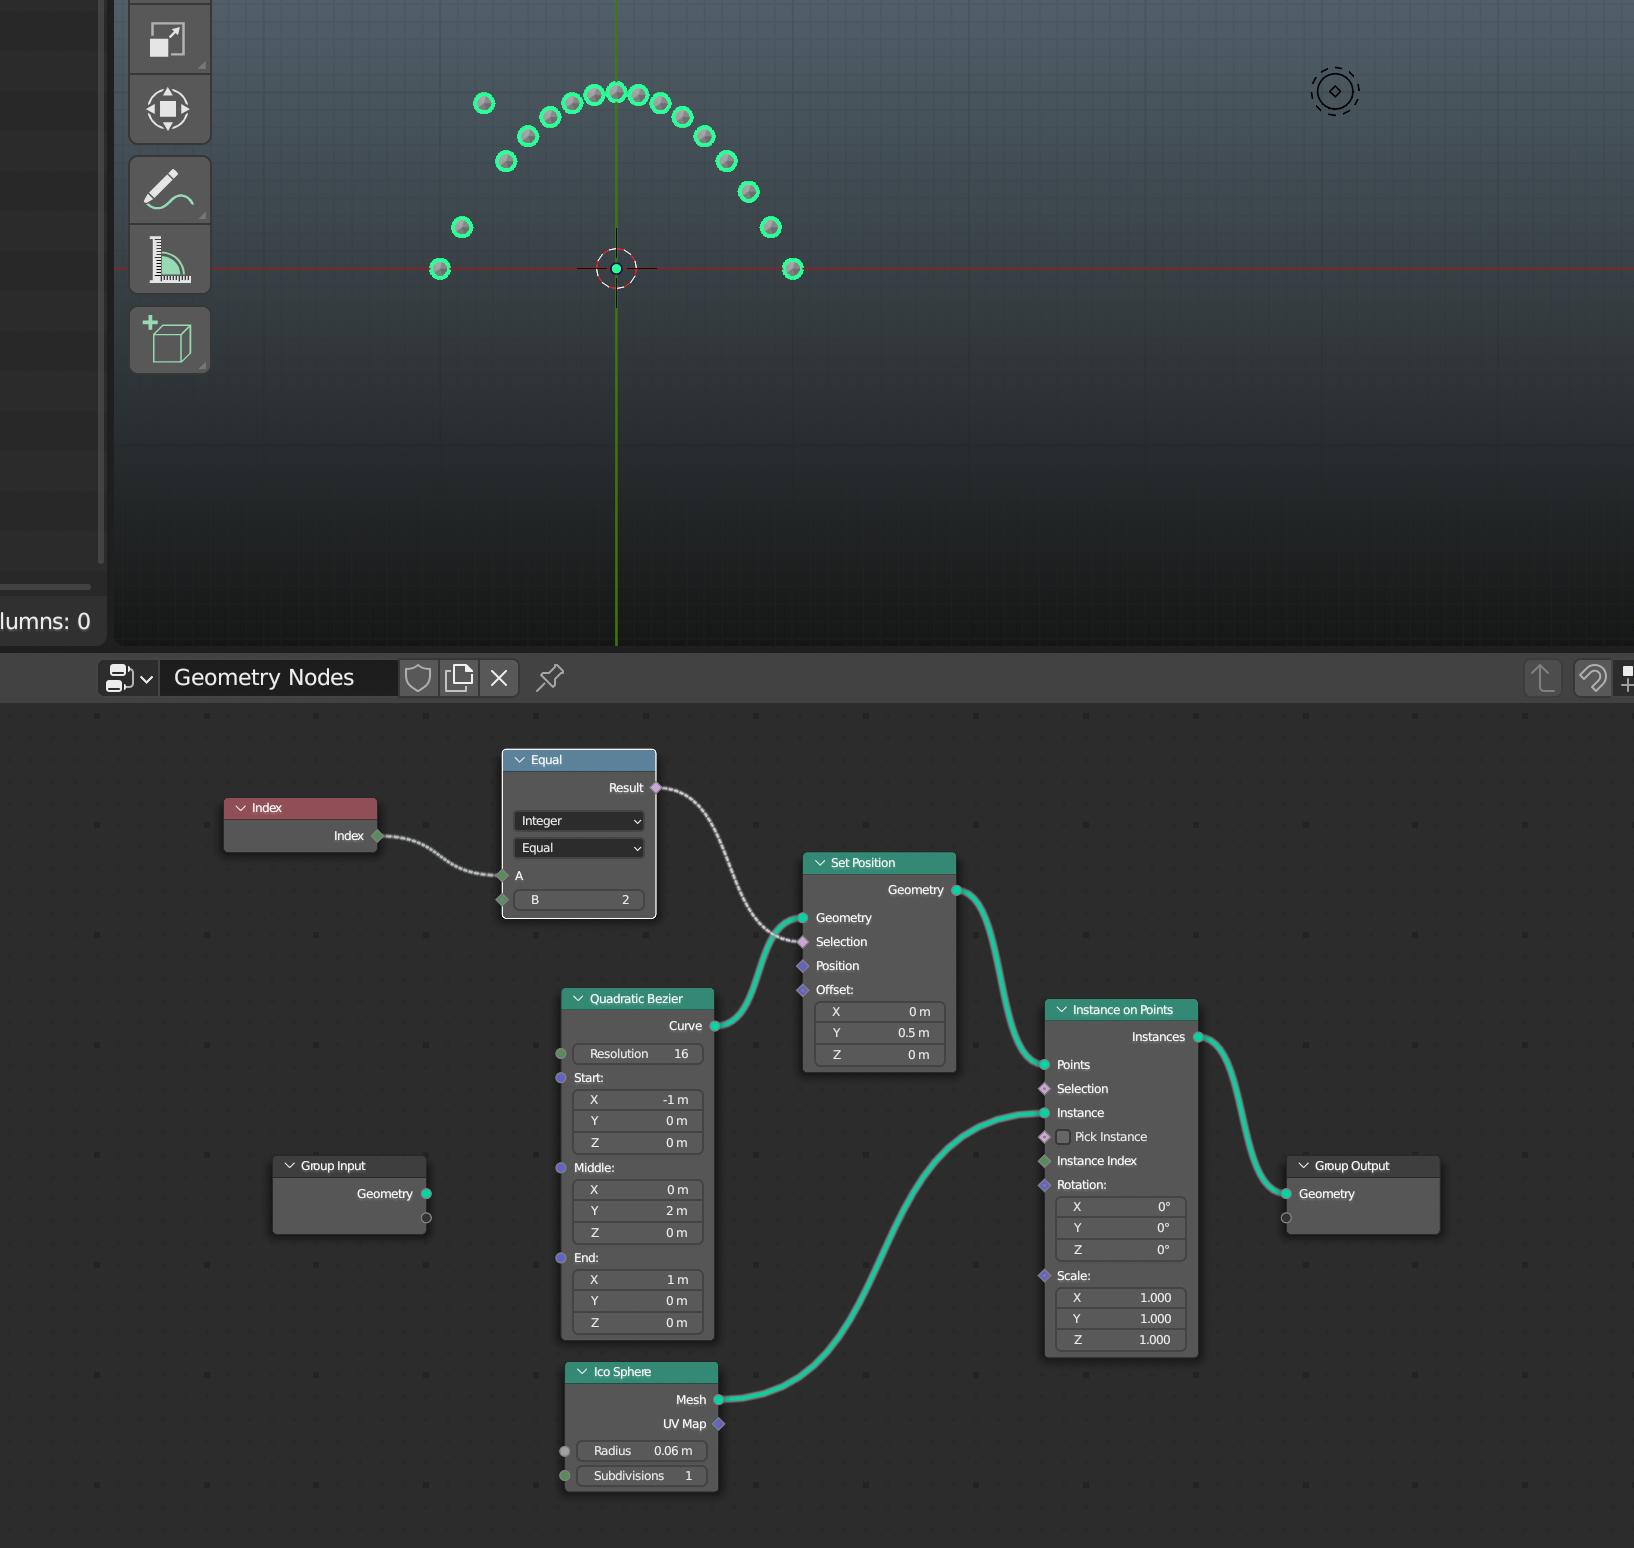Collapse the Group Input node
Viewport: 1634px width, 1548px height.
(x=290, y=1166)
